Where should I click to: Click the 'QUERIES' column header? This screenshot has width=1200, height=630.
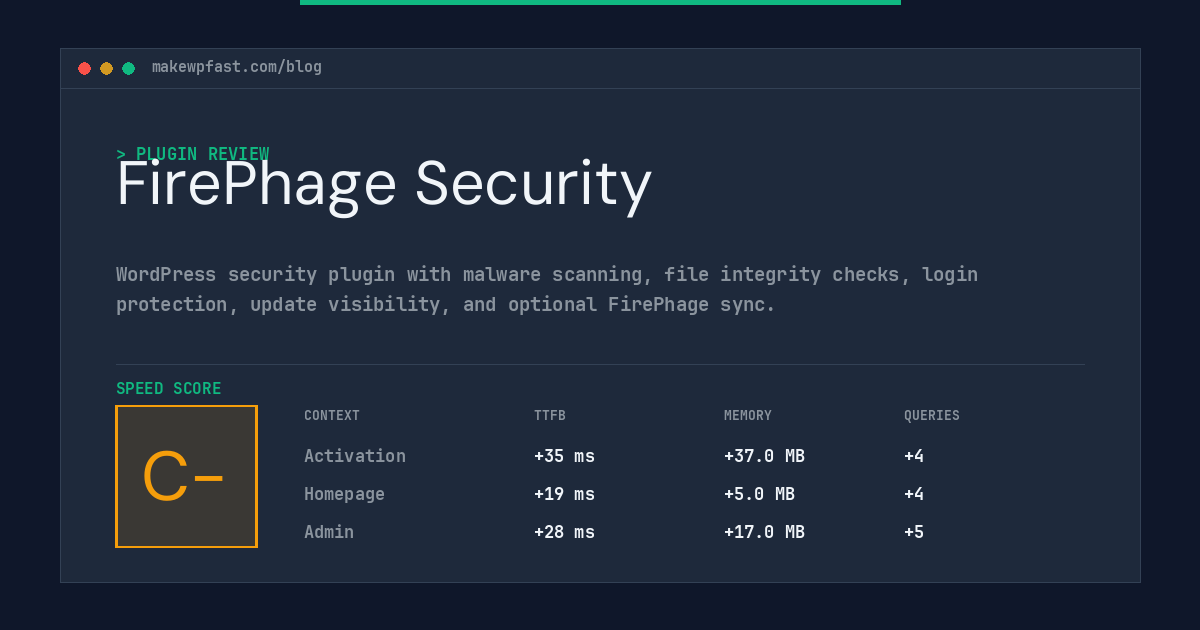(932, 416)
